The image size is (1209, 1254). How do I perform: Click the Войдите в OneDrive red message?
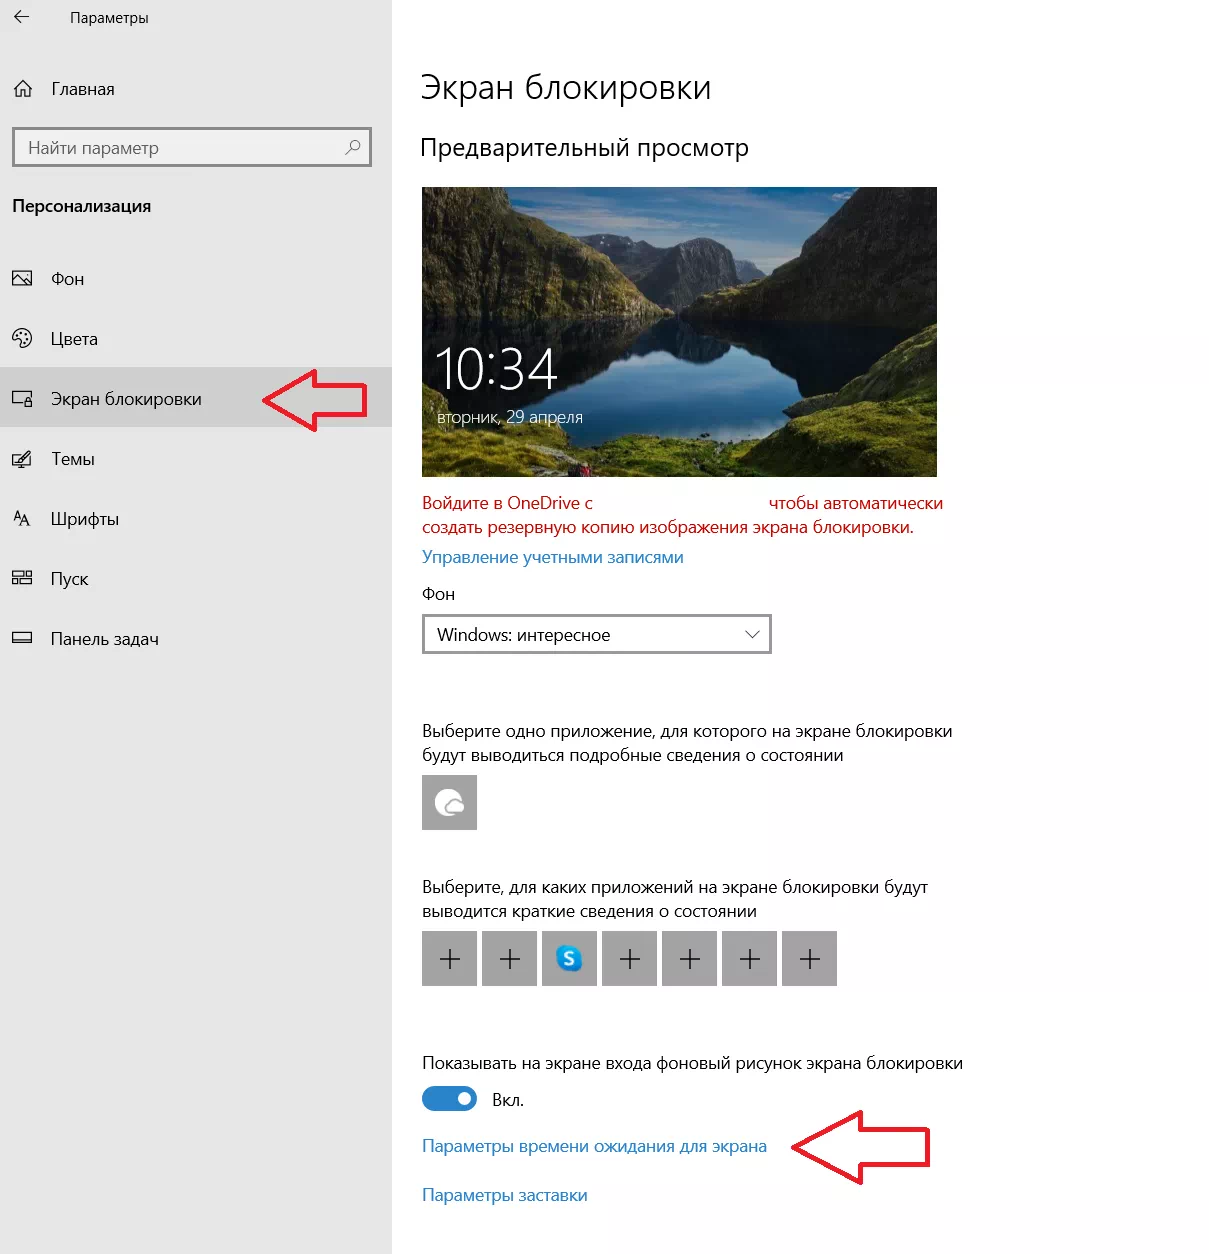(682, 515)
